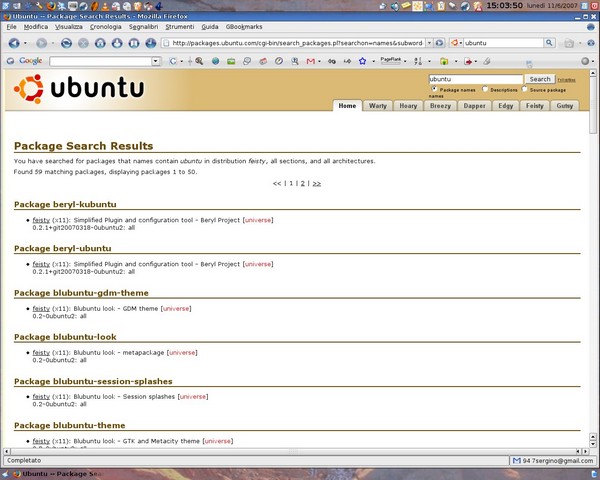
Task: Expand the address bar URL dropdown
Action: pos(429,43)
